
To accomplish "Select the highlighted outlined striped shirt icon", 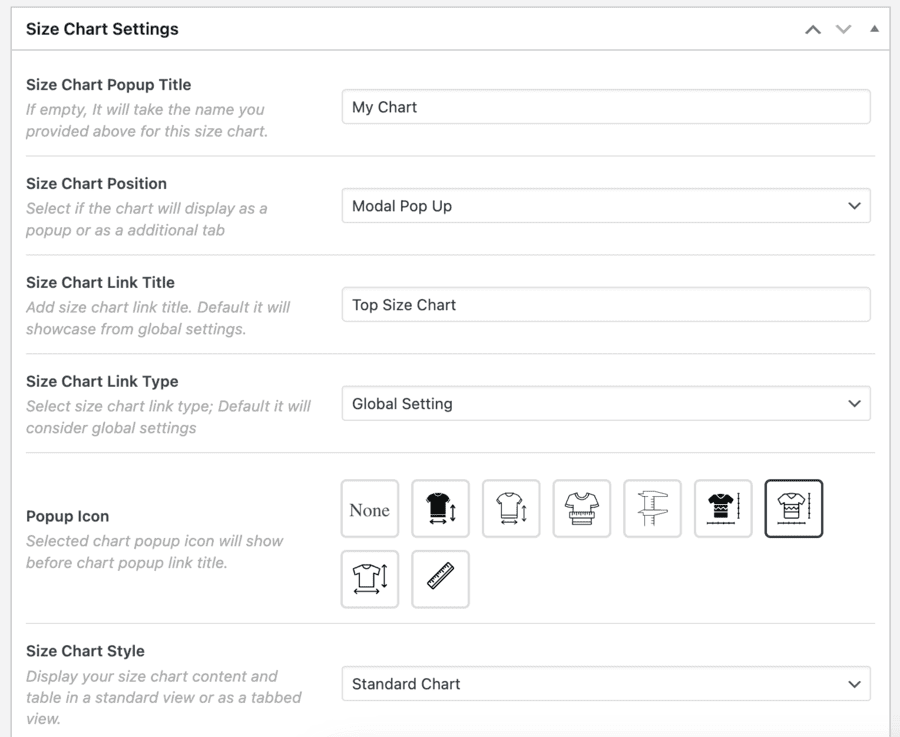I will [793, 509].
